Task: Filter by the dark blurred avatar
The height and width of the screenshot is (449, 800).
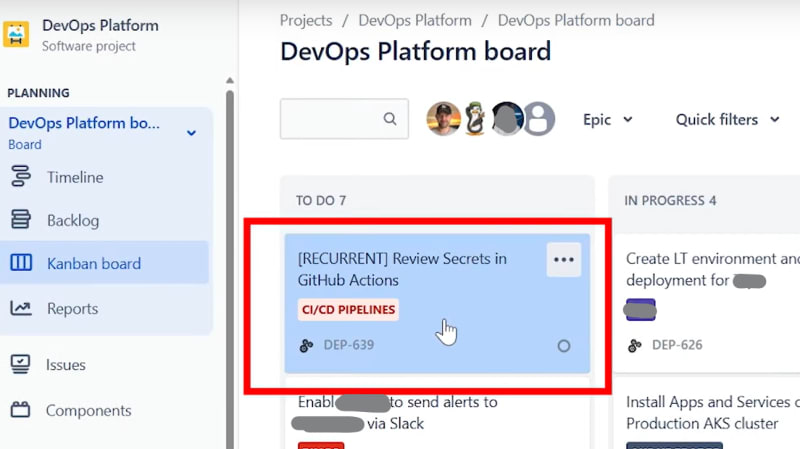Action: coord(506,118)
